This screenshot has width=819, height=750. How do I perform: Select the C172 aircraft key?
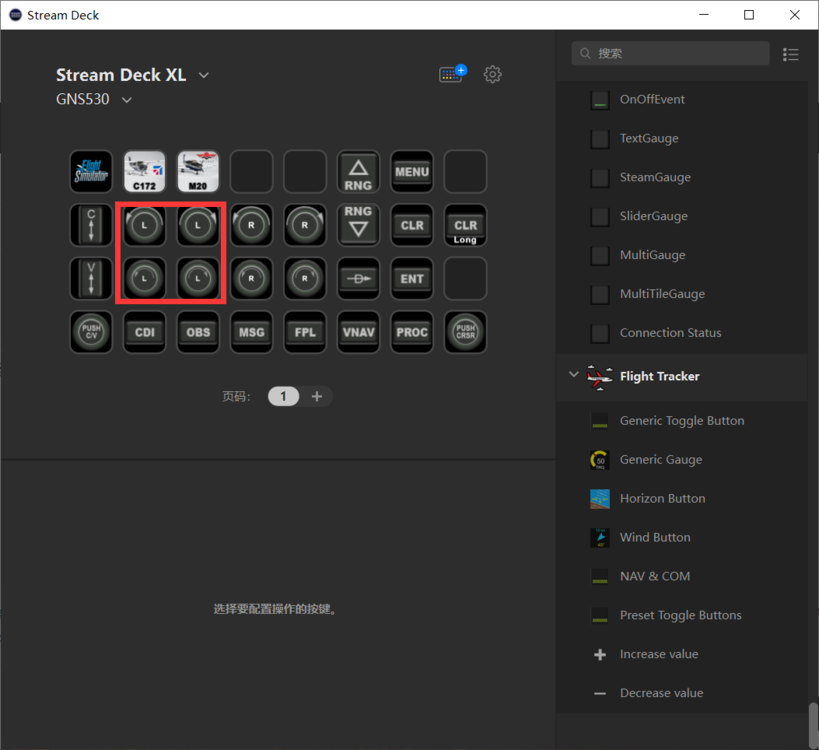(x=145, y=172)
